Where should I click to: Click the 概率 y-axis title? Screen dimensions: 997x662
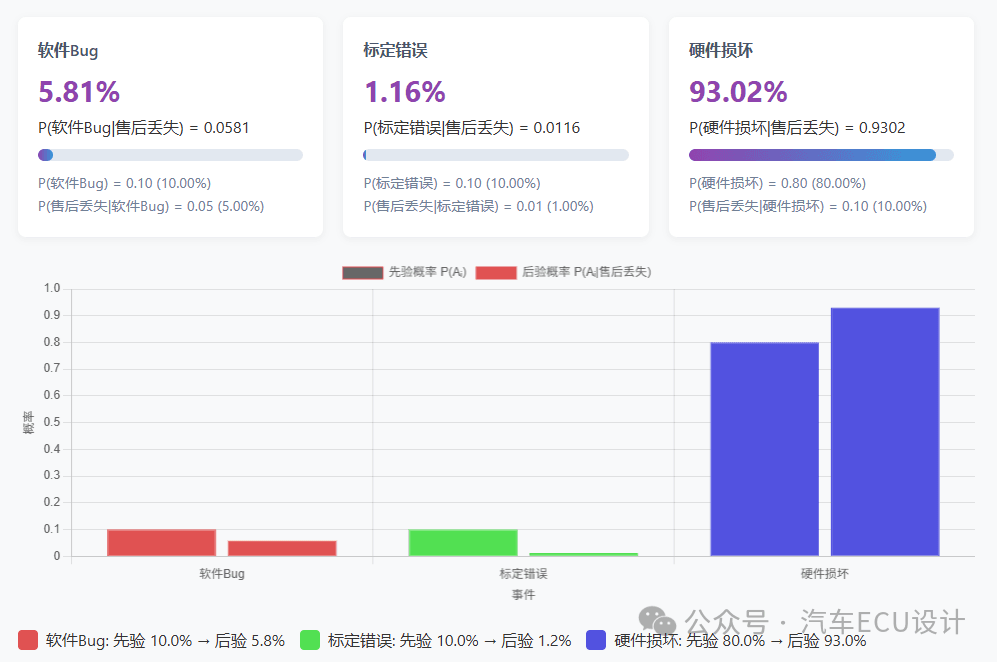[28, 422]
